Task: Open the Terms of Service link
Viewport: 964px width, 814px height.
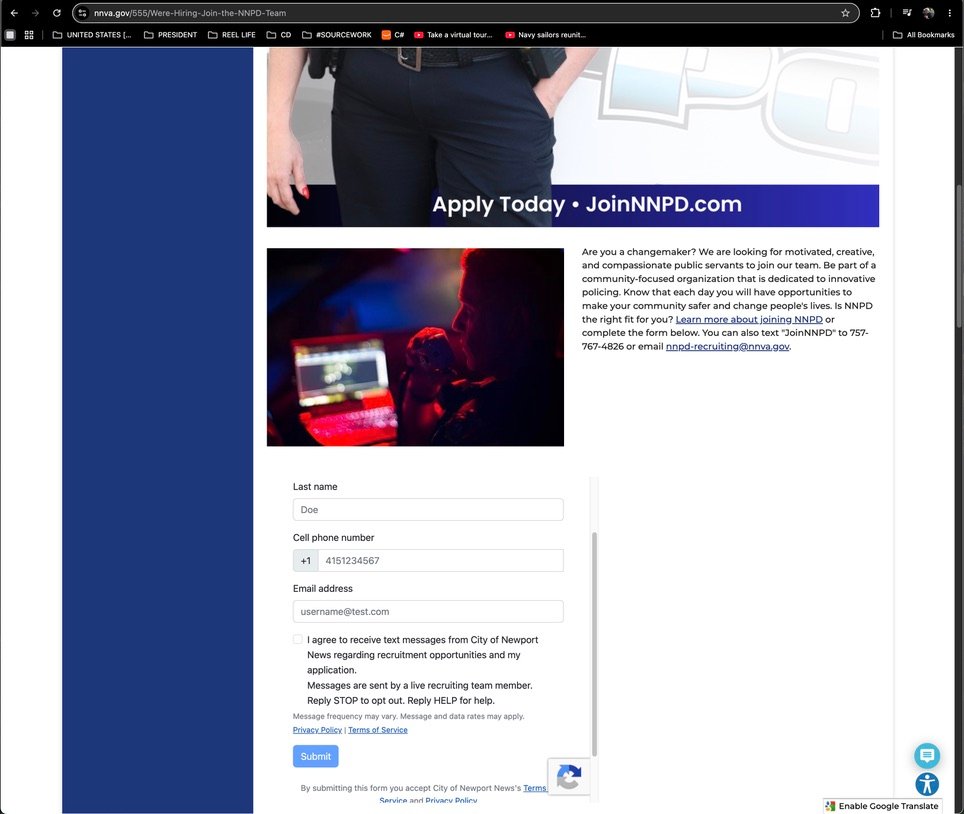Action: click(x=377, y=730)
